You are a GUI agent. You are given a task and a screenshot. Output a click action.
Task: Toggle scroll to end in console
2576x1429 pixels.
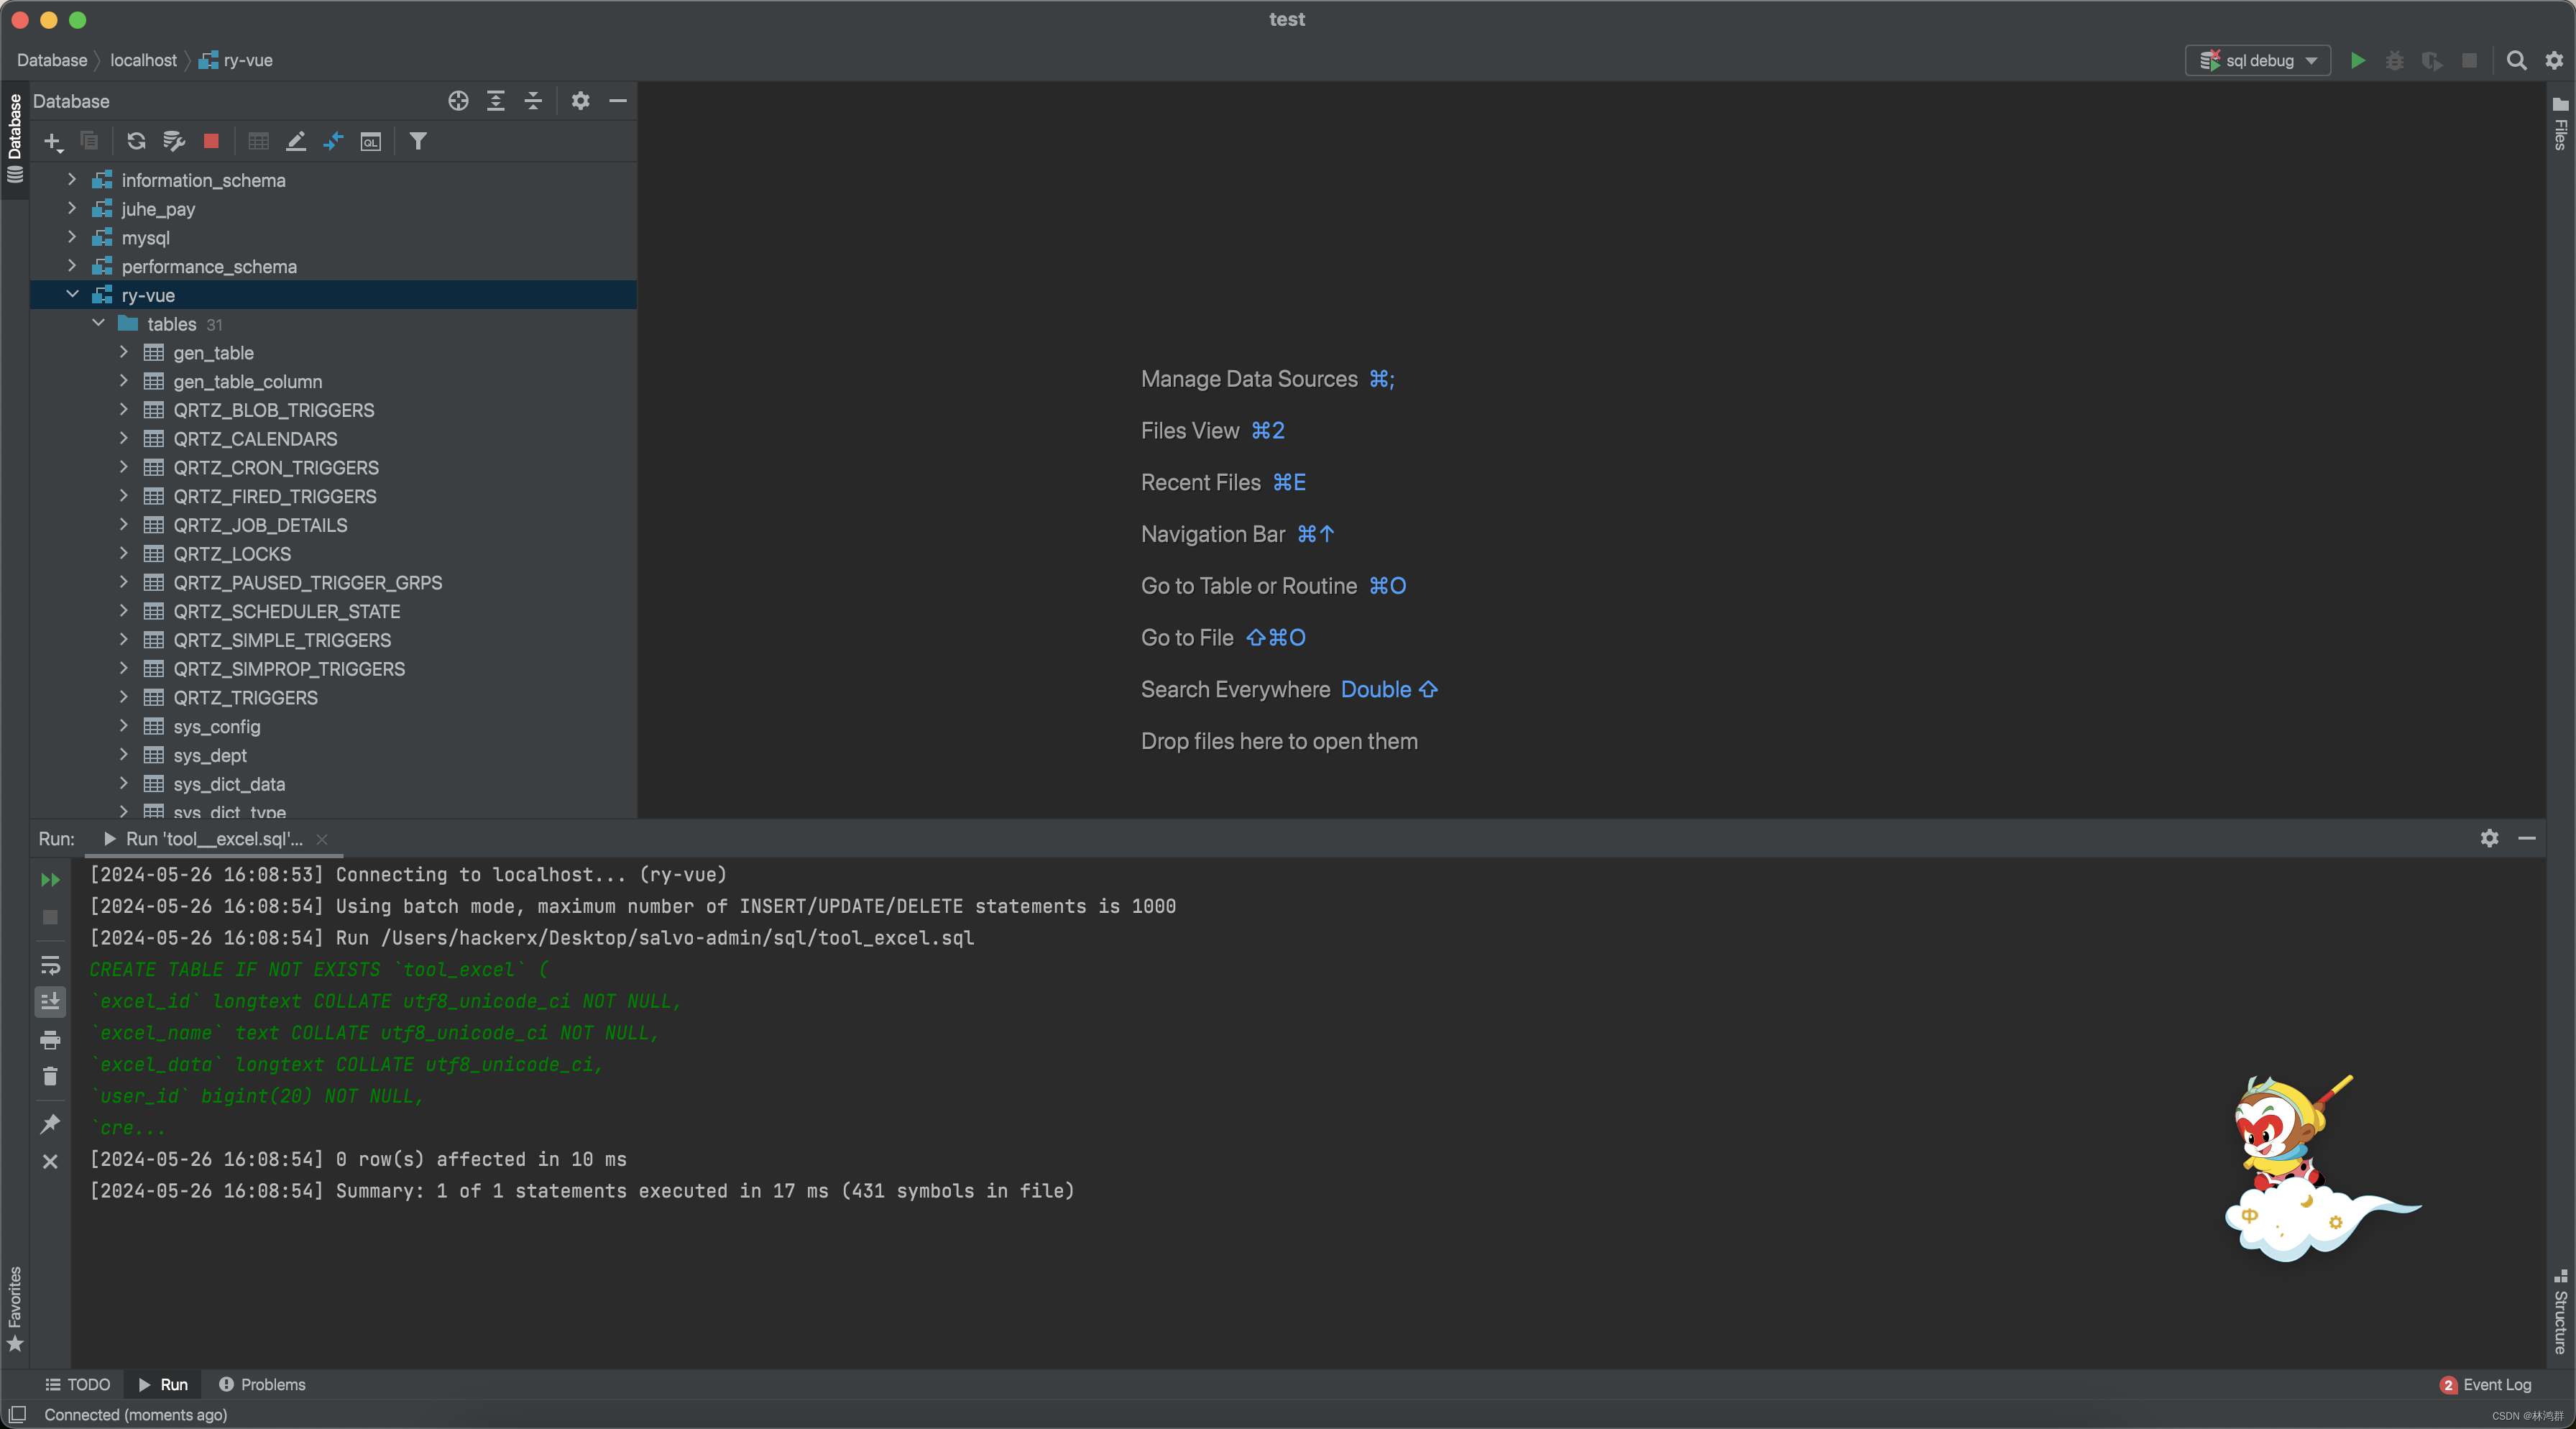coord(50,1001)
